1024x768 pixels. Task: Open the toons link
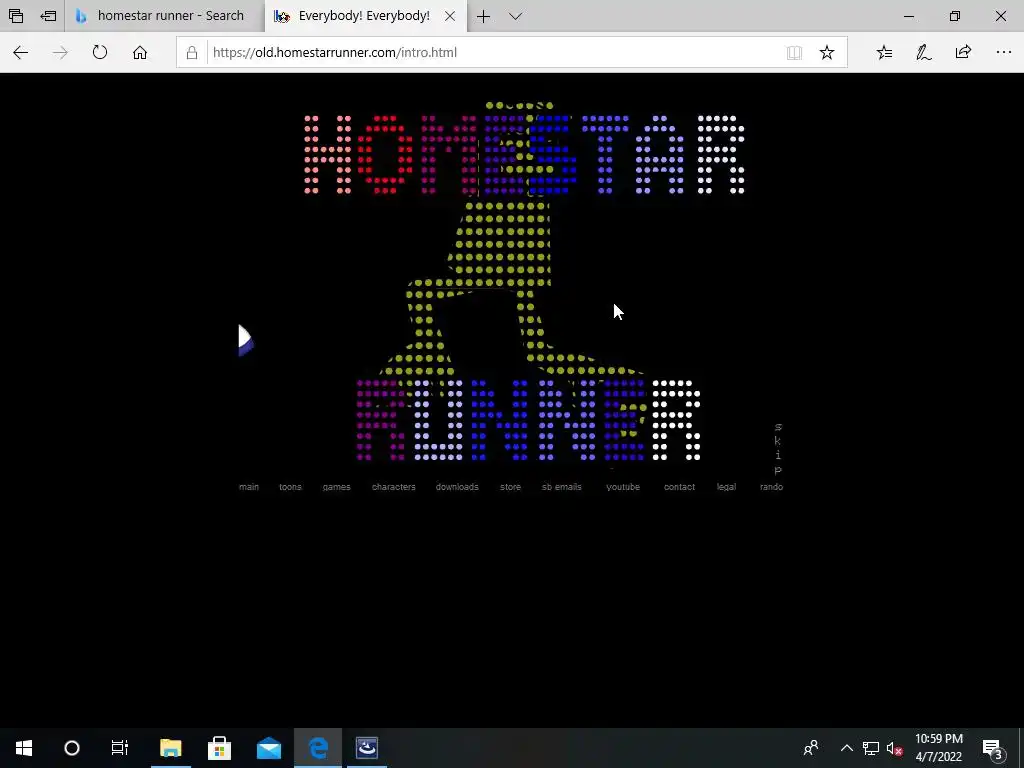click(x=290, y=487)
